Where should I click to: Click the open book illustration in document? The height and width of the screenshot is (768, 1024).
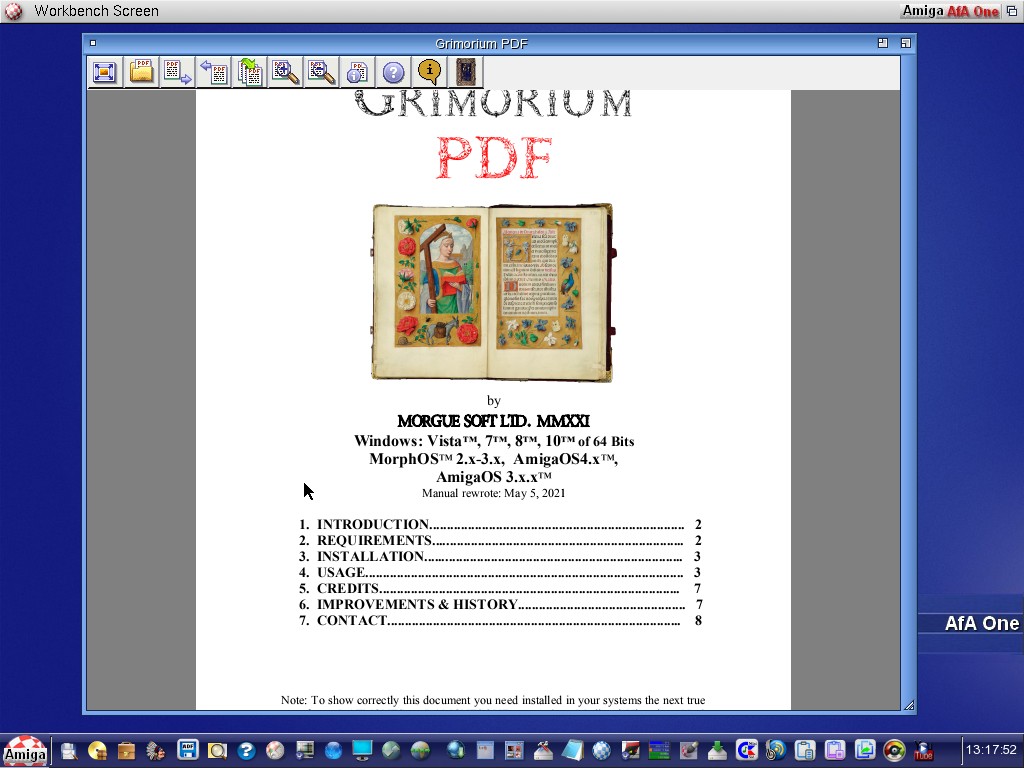(492, 292)
